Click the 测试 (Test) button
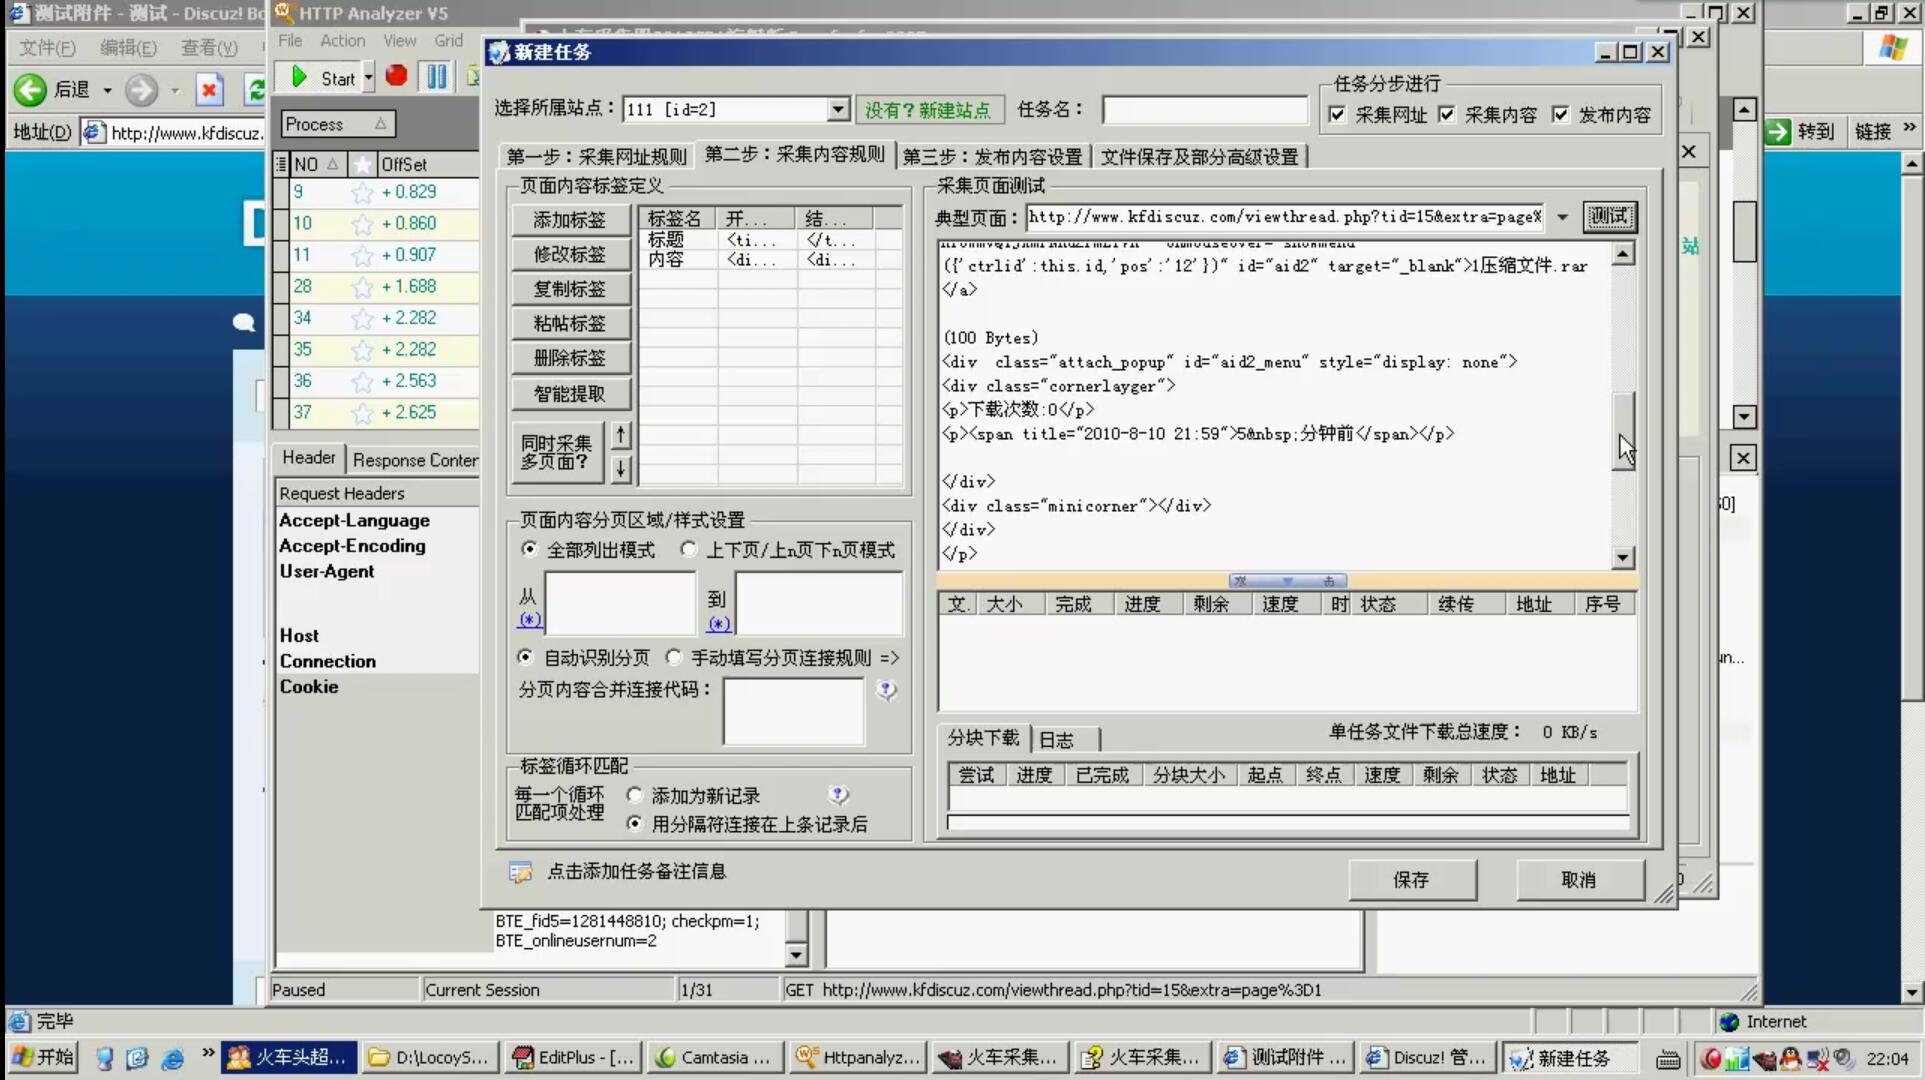Viewport: 1925px width, 1080px height. click(1608, 215)
